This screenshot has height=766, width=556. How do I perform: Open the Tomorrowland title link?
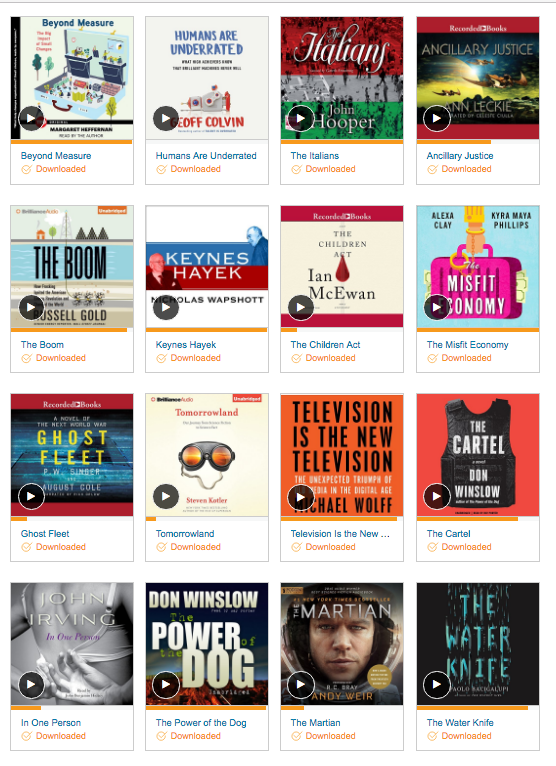(x=185, y=533)
